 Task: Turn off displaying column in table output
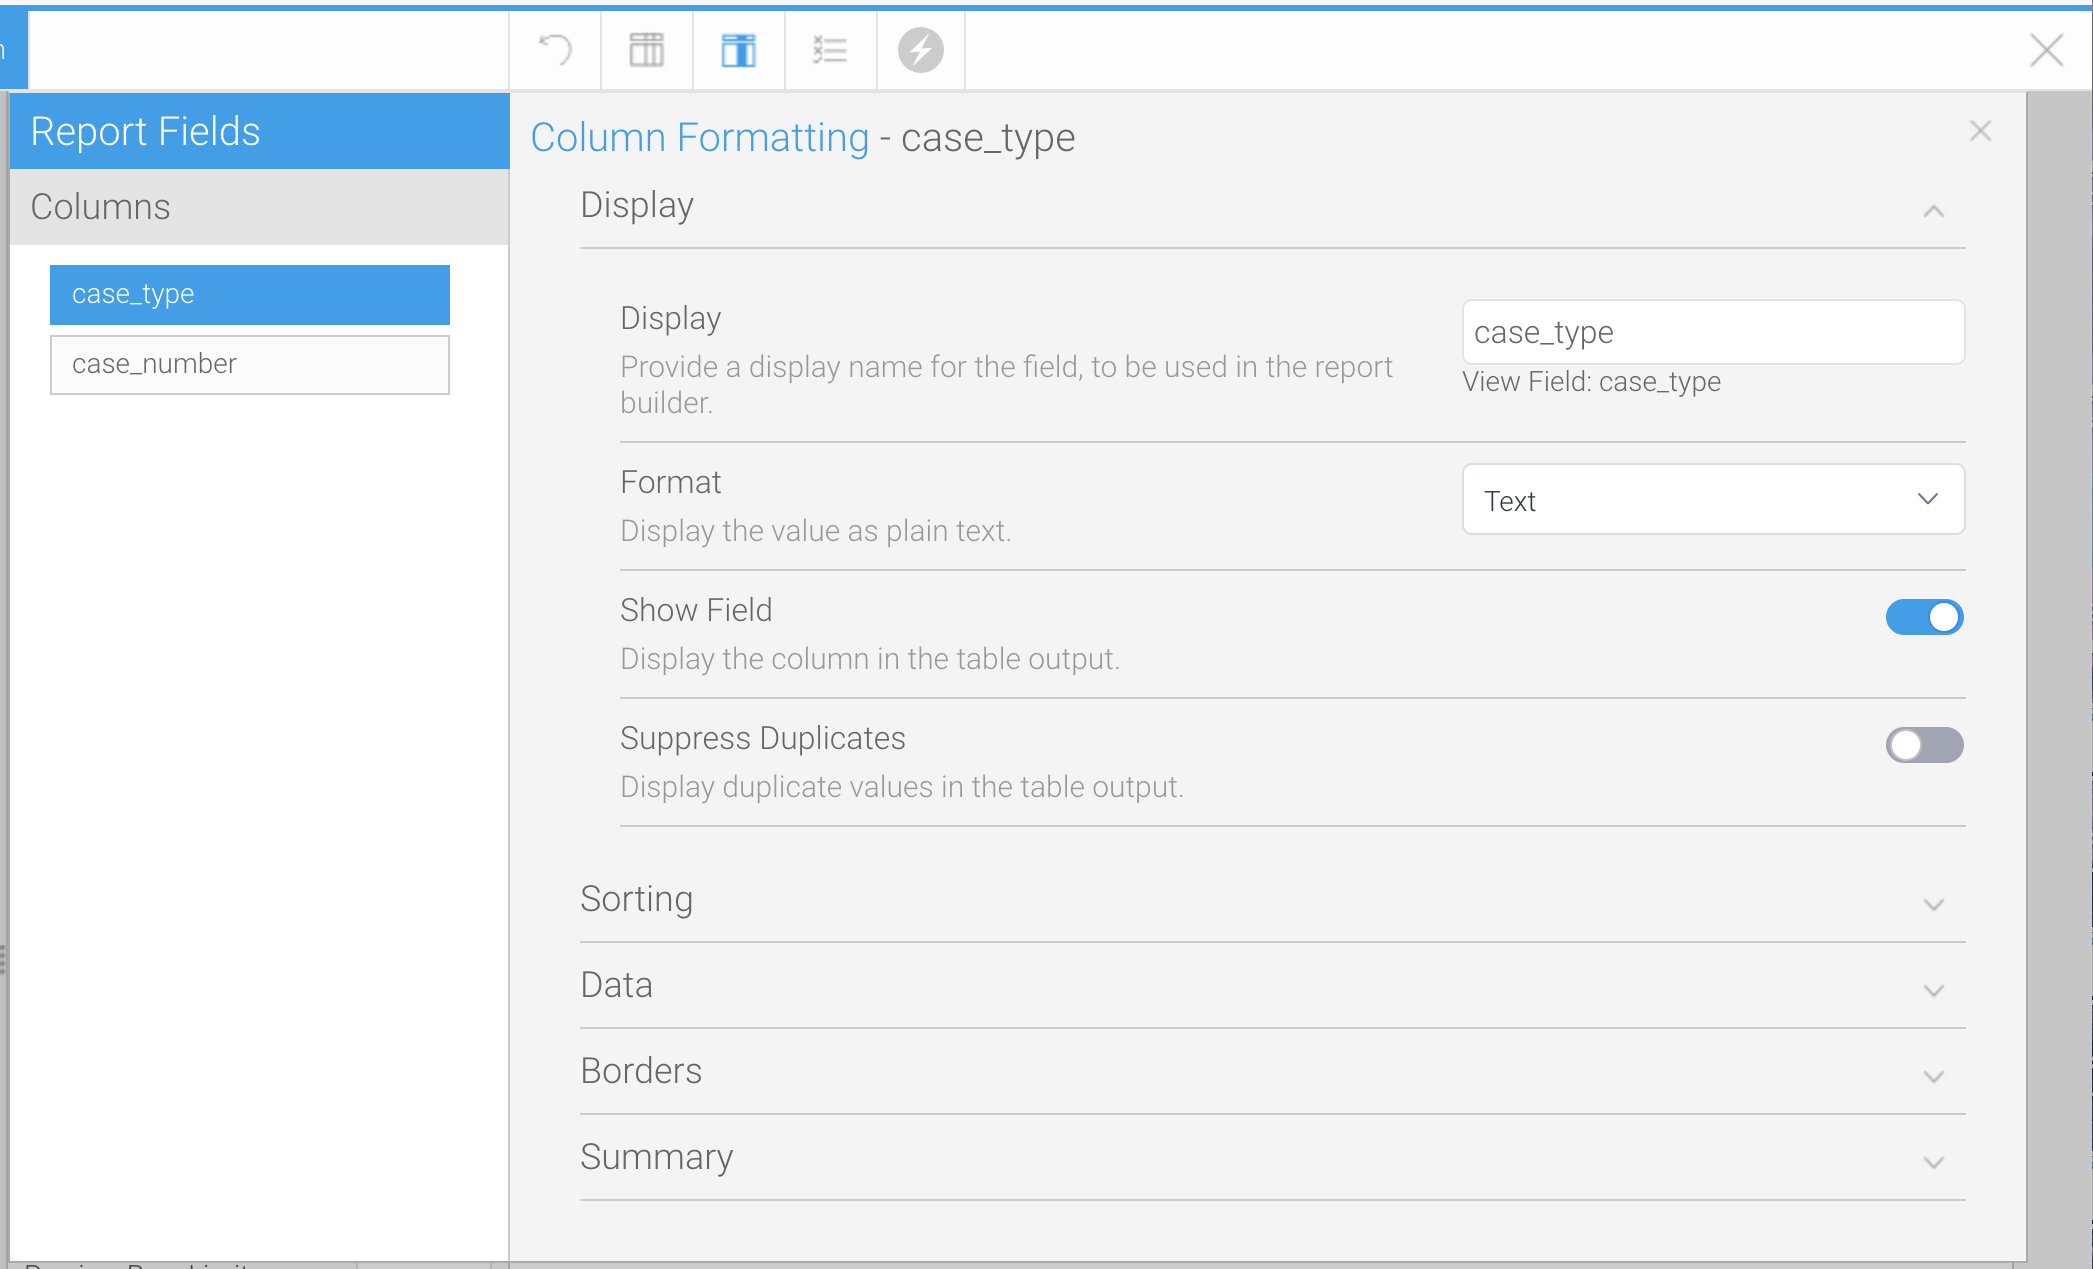1924,617
